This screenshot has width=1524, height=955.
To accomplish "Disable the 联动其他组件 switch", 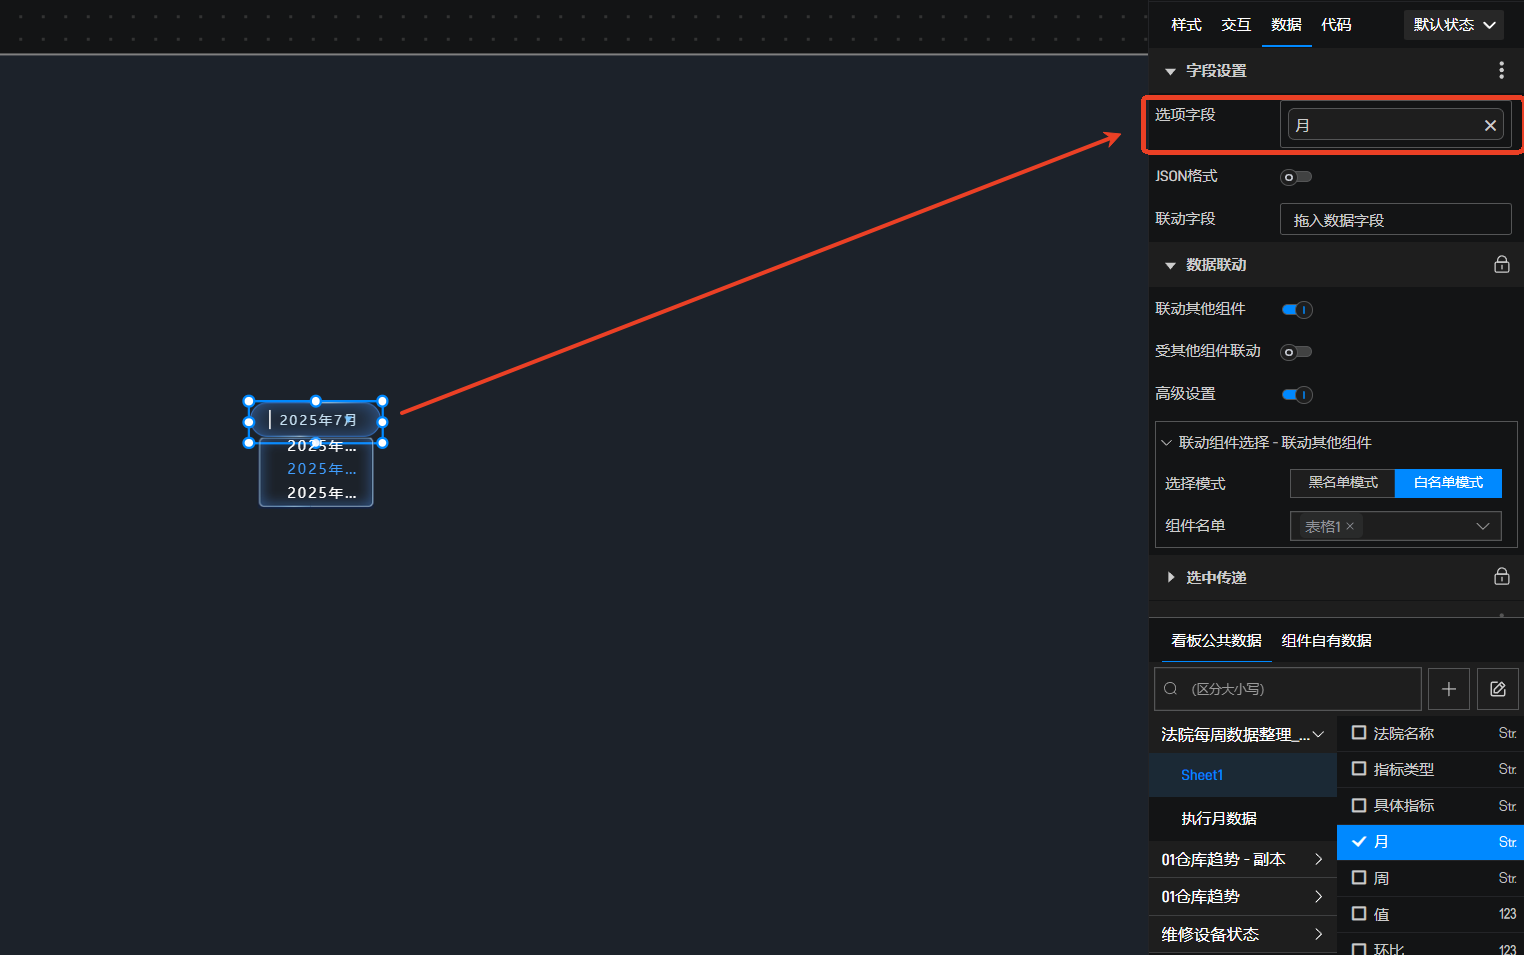I will [1297, 310].
